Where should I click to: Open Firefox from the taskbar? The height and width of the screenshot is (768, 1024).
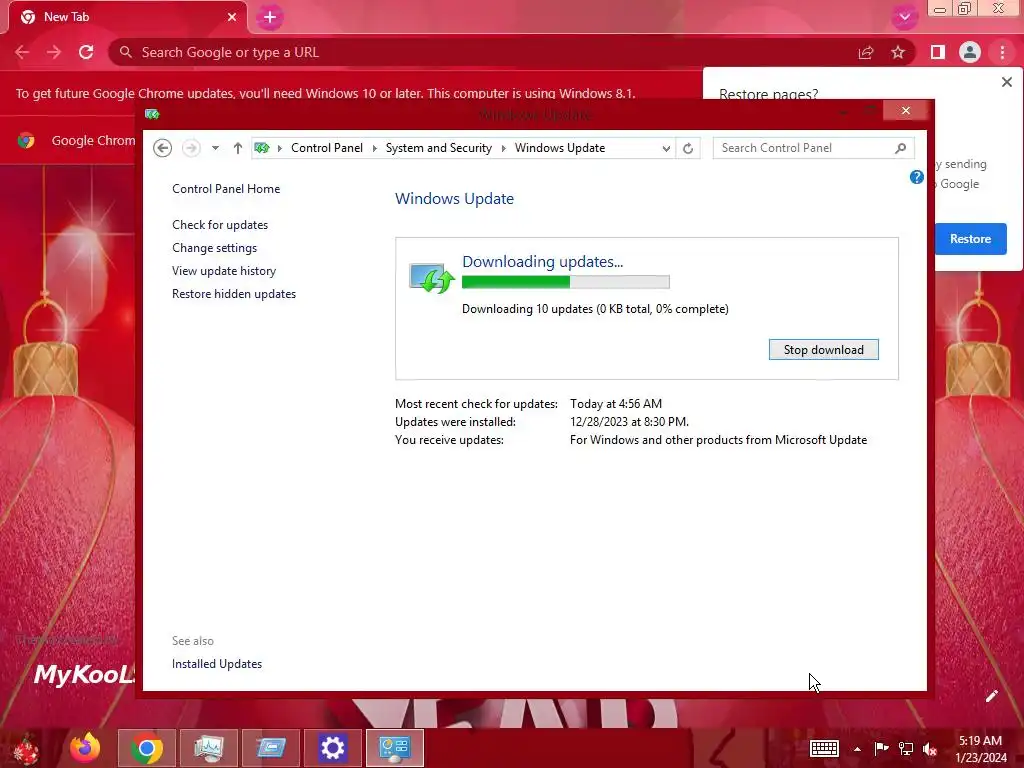point(85,748)
